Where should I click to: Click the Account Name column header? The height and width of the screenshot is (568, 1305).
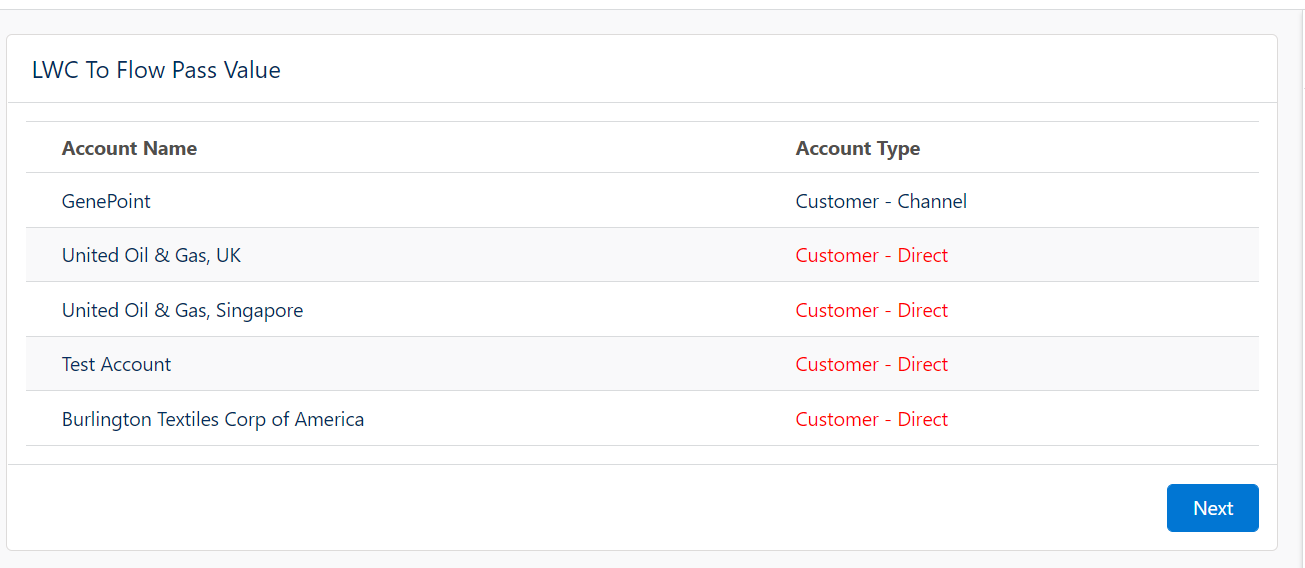(129, 148)
